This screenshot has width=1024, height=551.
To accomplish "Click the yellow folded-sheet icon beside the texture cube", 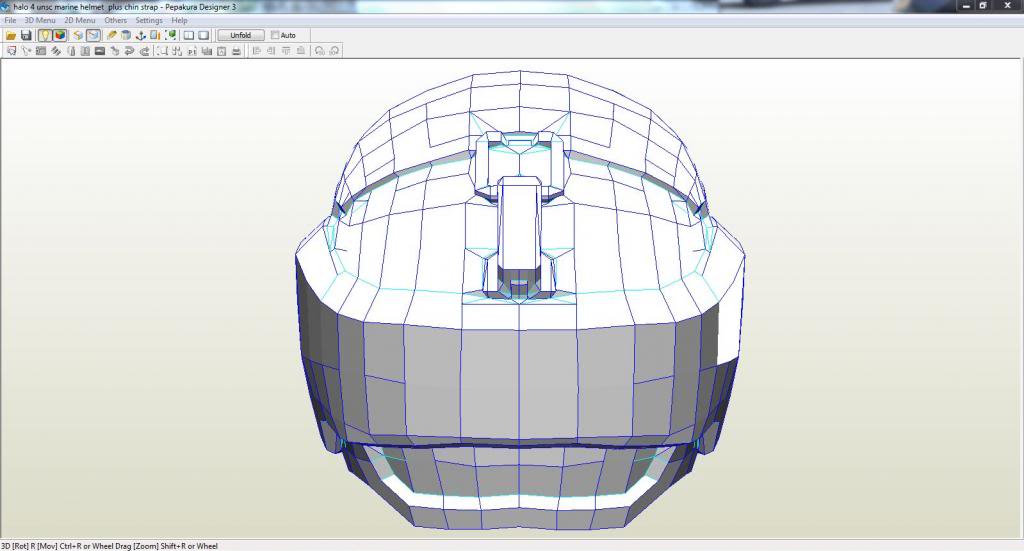I will tap(78, 35).
